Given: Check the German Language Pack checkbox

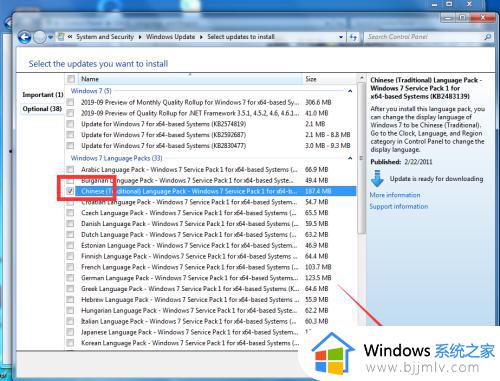Looking at the screenshot, I should (70, 278).
